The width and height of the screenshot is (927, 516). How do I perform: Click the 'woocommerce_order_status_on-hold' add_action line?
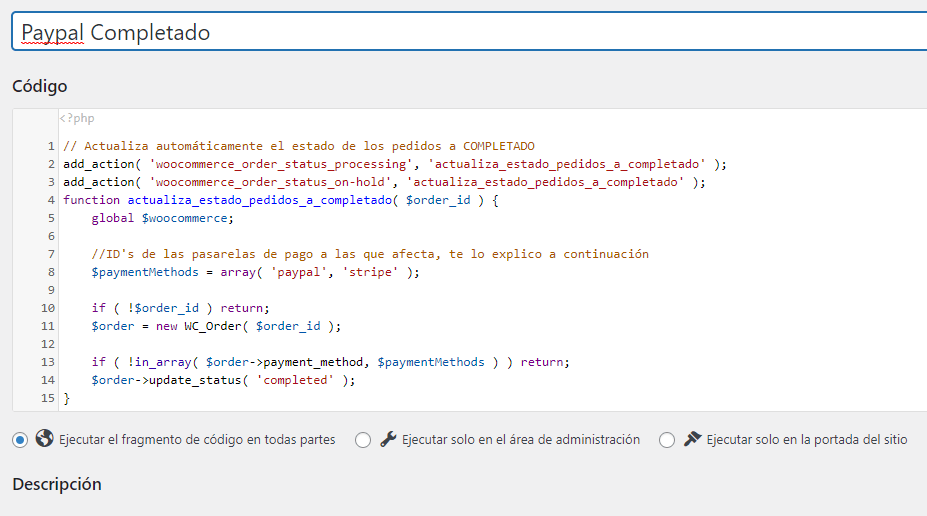(x=384, y=182)
